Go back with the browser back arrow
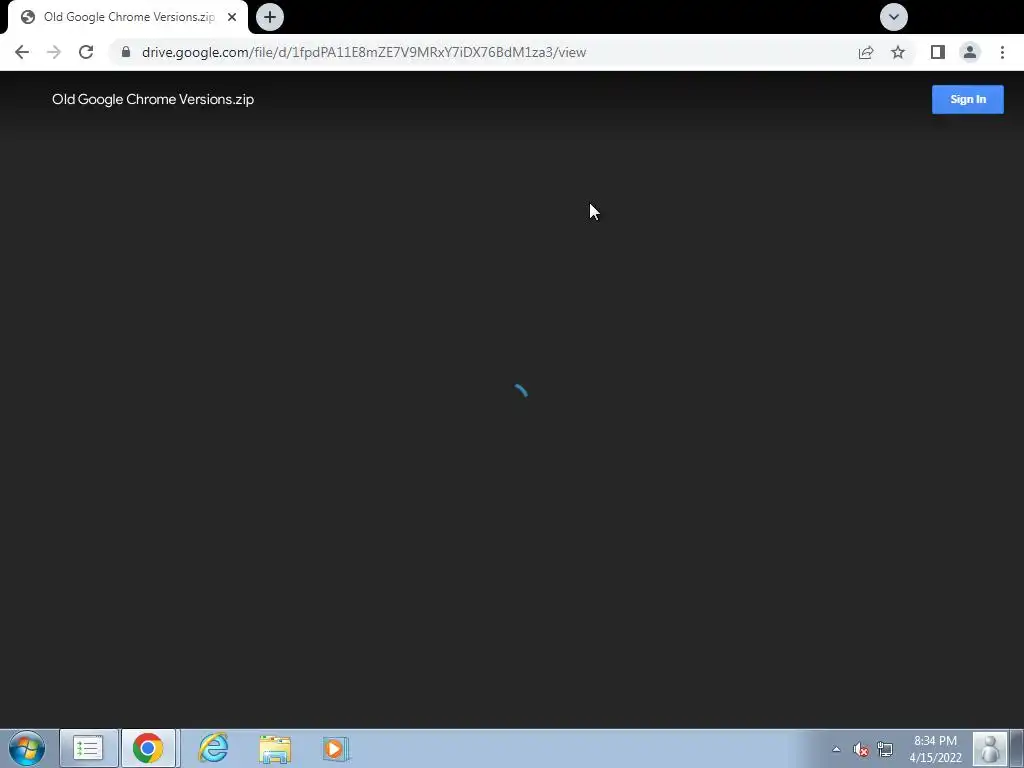Screen dimensions: 1024x768 [x=22, y=52]
